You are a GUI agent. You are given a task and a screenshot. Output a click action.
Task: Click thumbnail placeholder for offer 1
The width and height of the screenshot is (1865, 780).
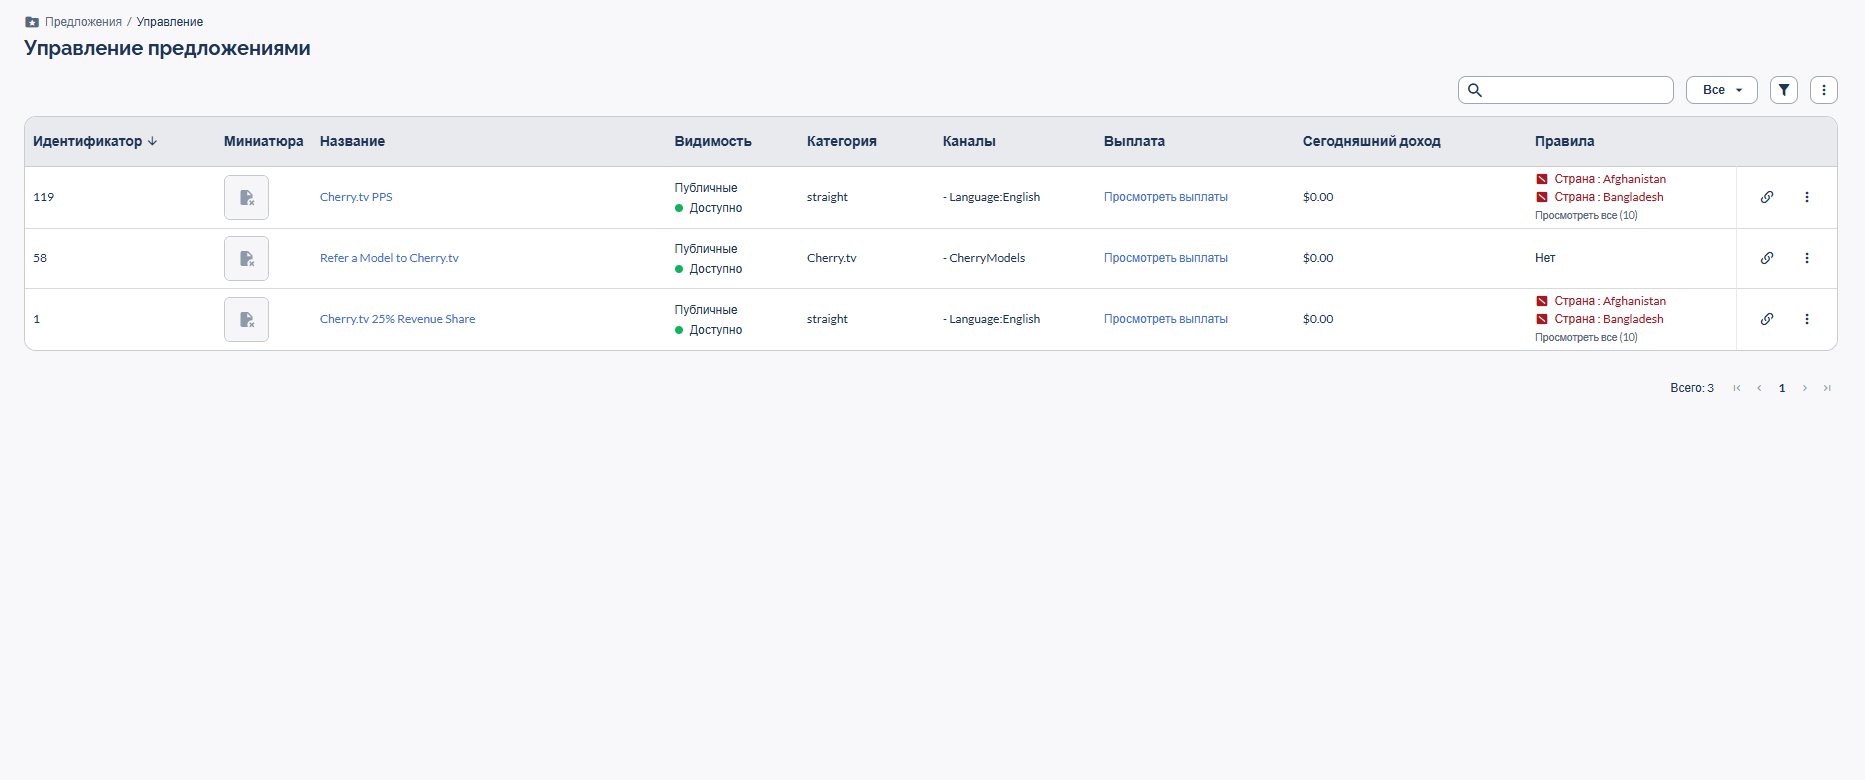point(246,319)
